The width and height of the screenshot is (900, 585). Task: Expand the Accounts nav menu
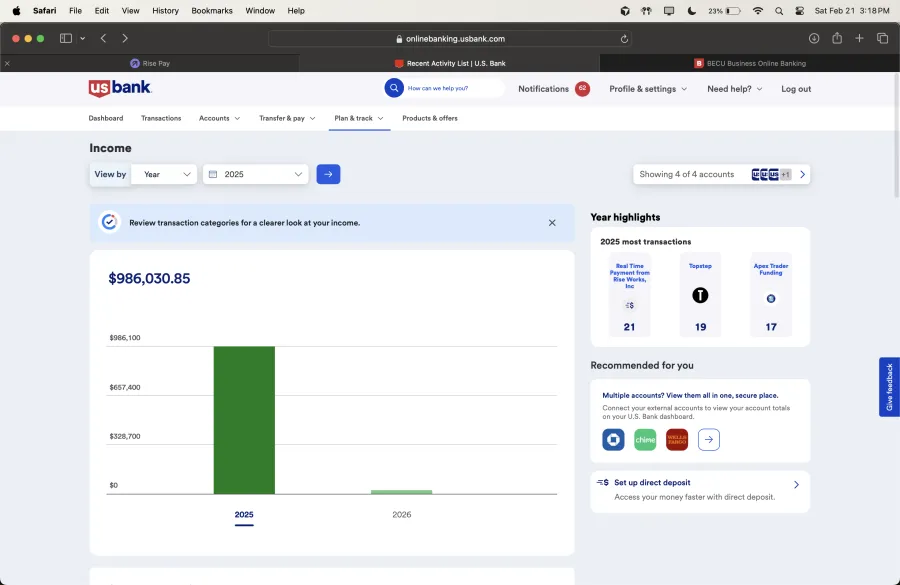(x=220, y=118)
